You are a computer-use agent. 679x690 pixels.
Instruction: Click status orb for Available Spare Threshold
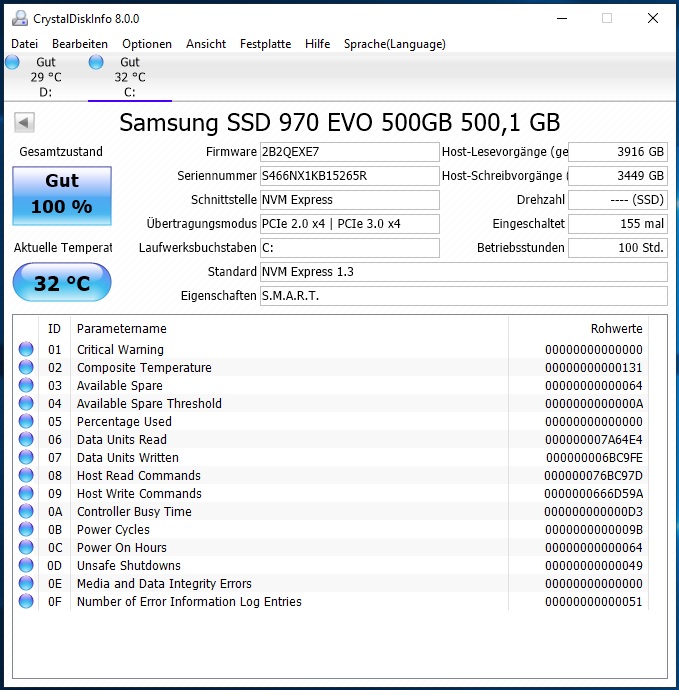pyautogui.click(x=26, y=404)
